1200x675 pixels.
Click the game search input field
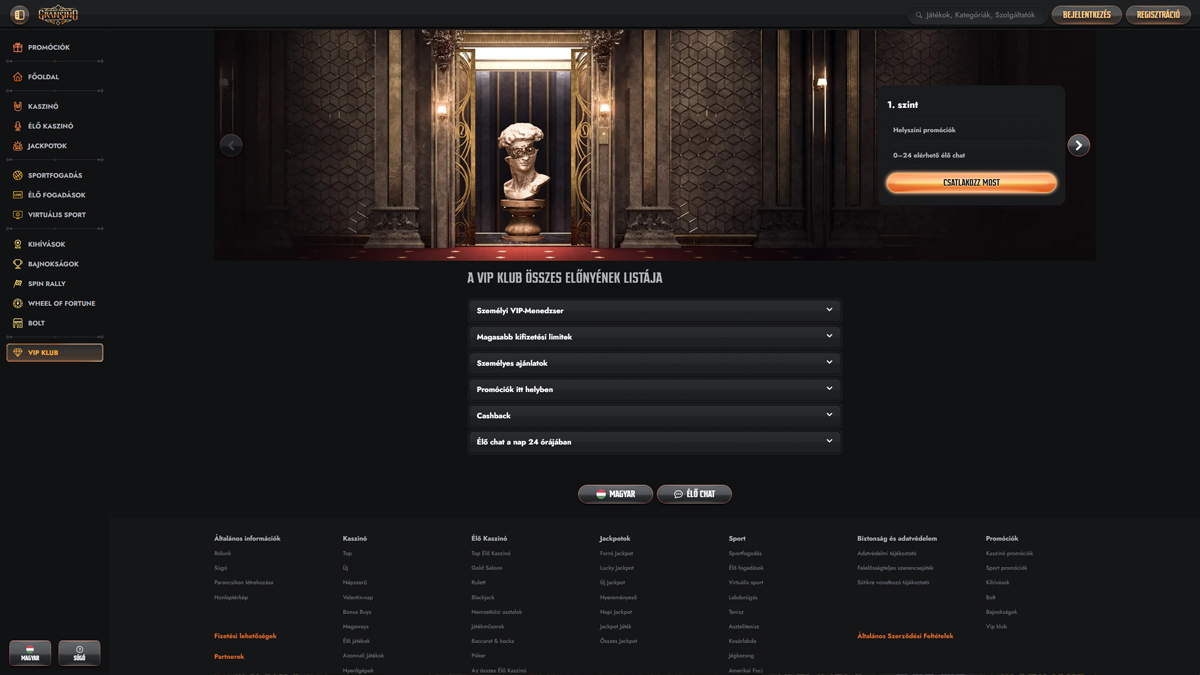pos(980,15)
